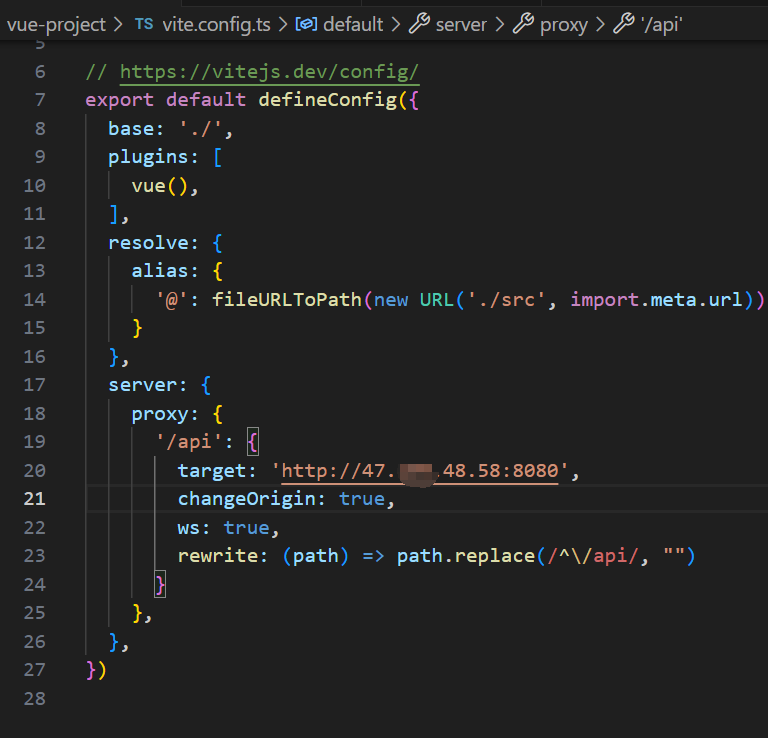Click the highlighted closing brace on line 24

(160, 585)
